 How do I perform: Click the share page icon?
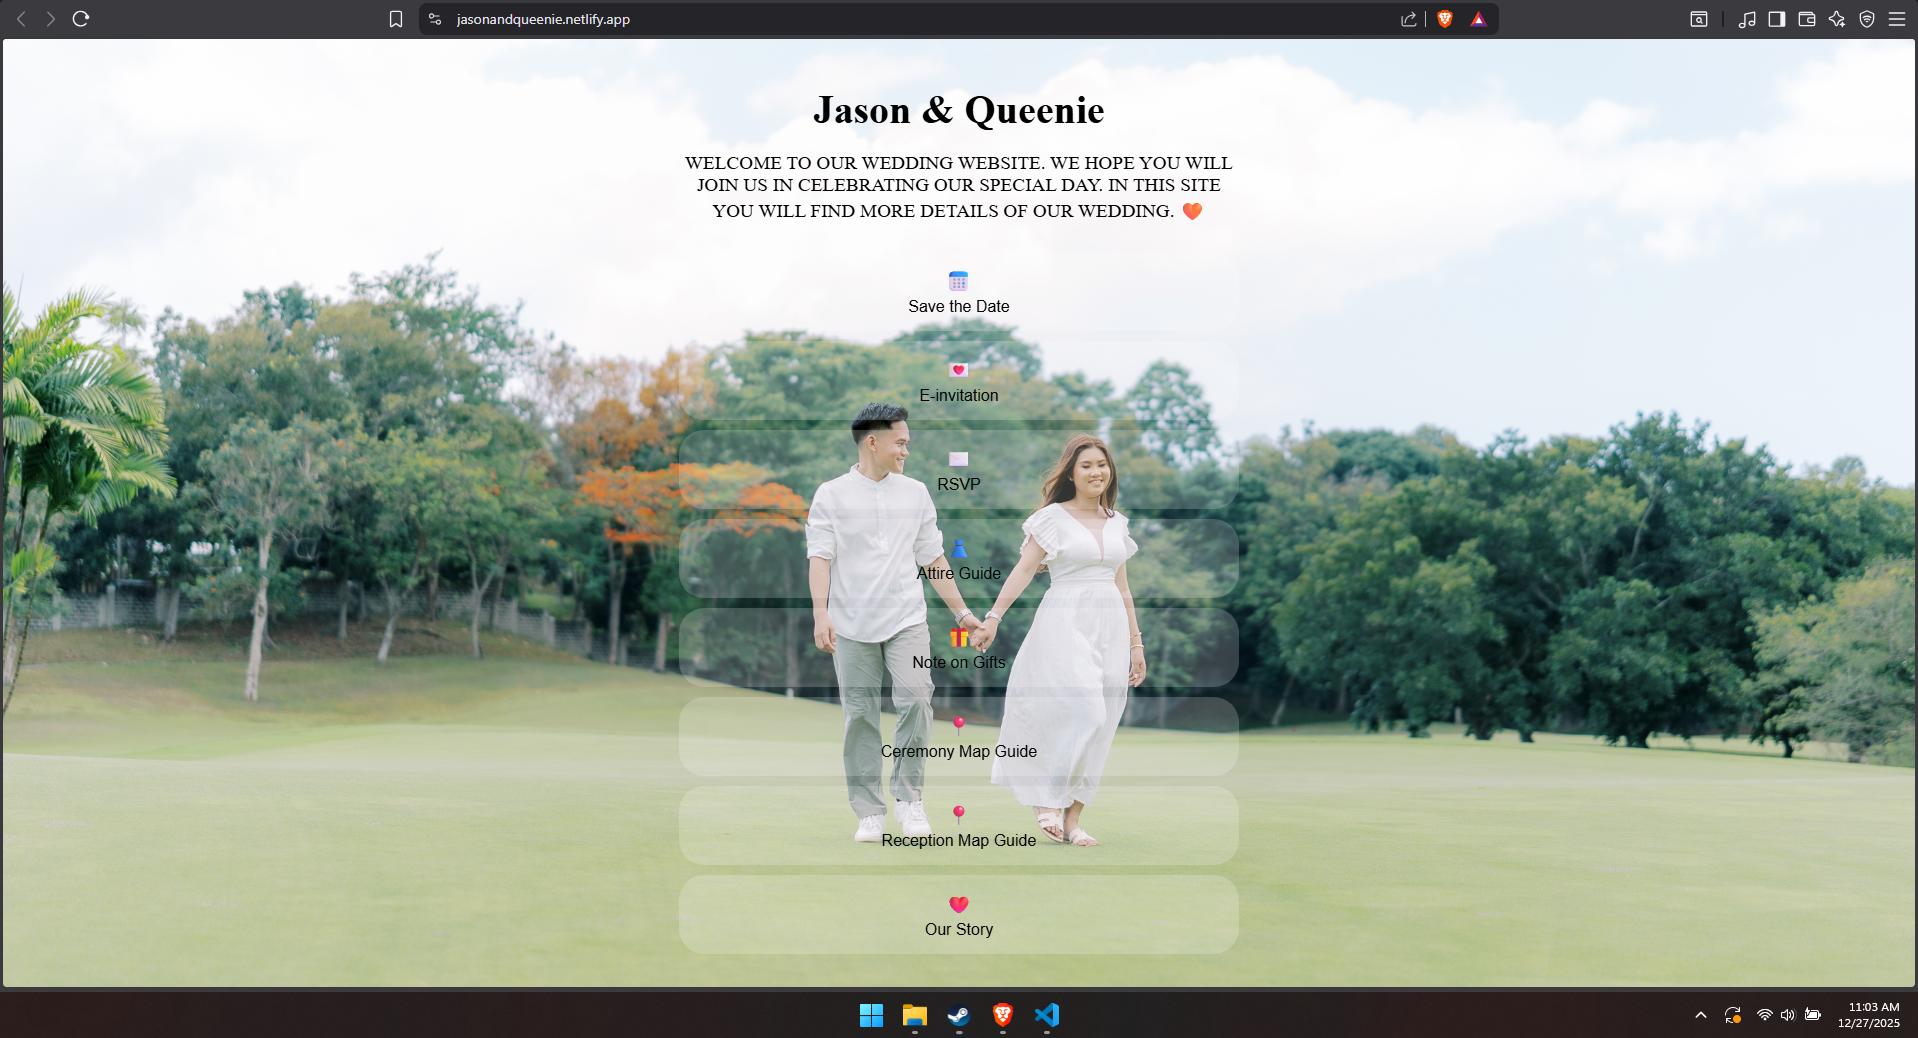click(1408, 18)
